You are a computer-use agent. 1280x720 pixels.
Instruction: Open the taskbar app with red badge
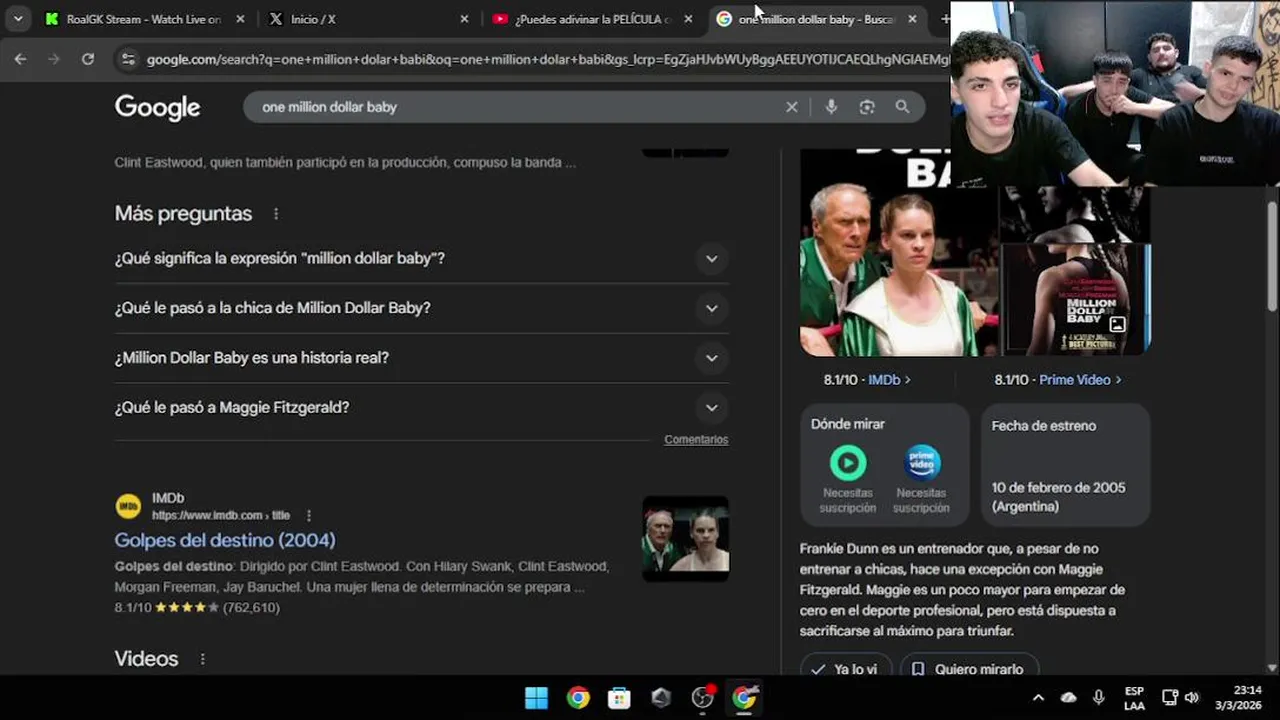(703, 698)
